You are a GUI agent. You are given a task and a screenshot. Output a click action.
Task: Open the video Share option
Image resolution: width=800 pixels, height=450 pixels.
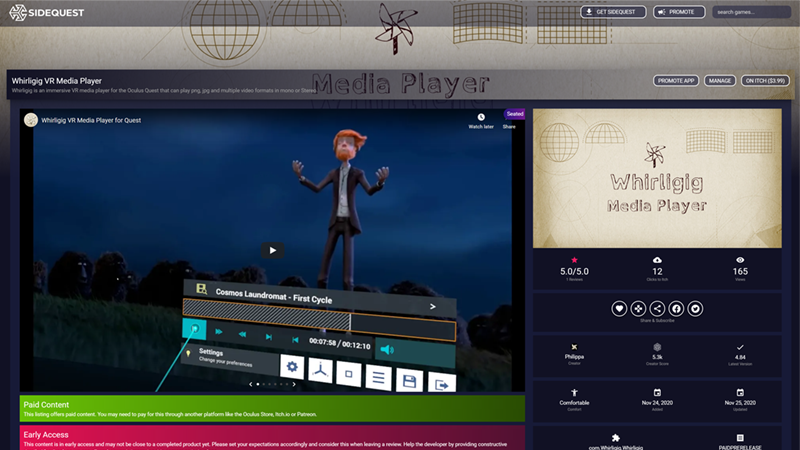coord(509,127)
